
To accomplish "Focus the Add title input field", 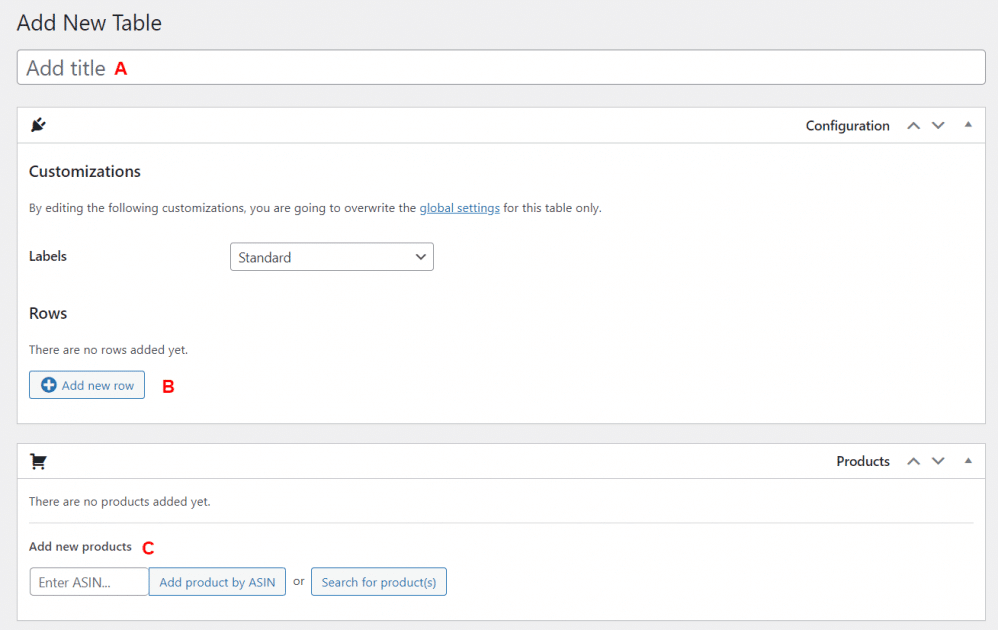I will point(501,67).
